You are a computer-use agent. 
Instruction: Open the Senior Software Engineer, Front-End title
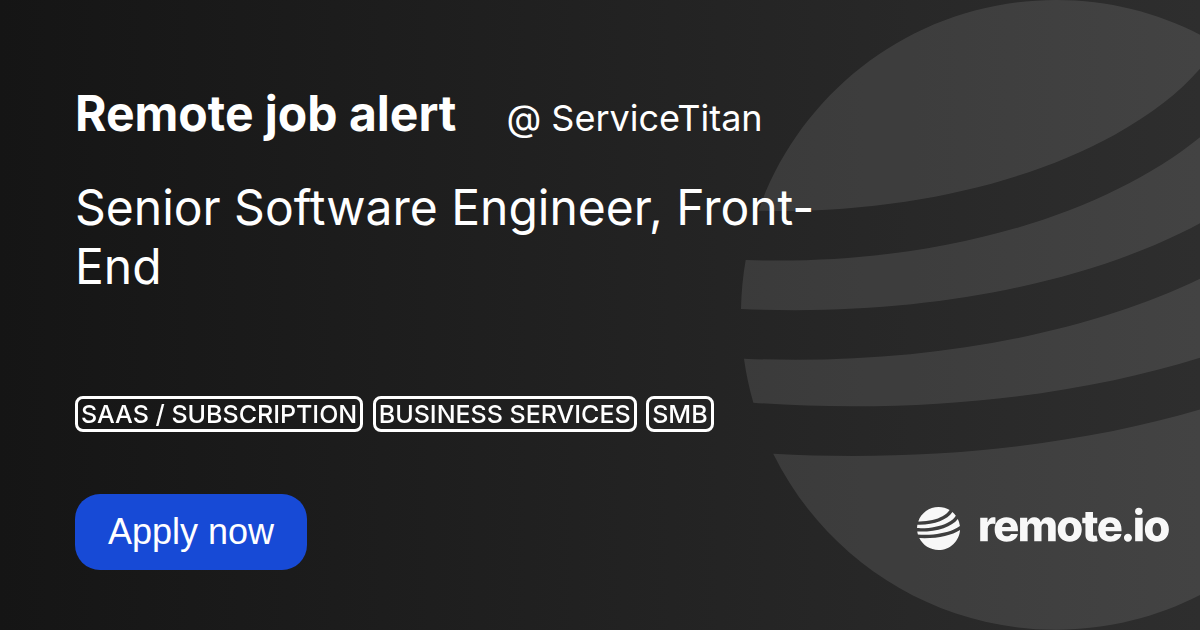443,238
